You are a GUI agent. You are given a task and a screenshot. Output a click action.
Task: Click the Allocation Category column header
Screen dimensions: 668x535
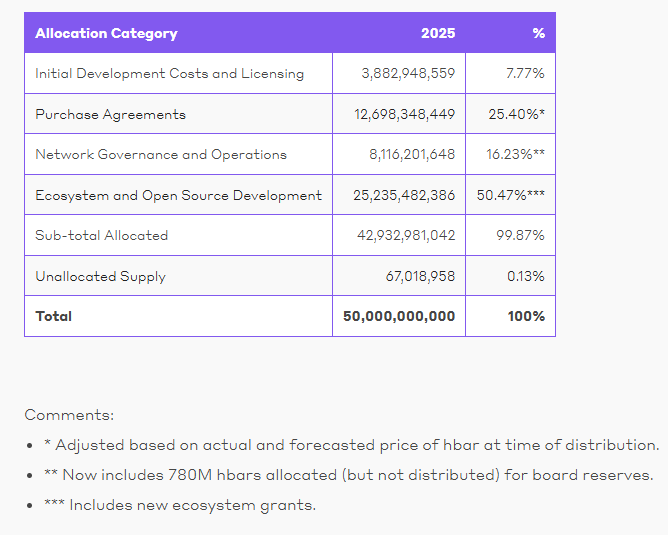point(106,33)
